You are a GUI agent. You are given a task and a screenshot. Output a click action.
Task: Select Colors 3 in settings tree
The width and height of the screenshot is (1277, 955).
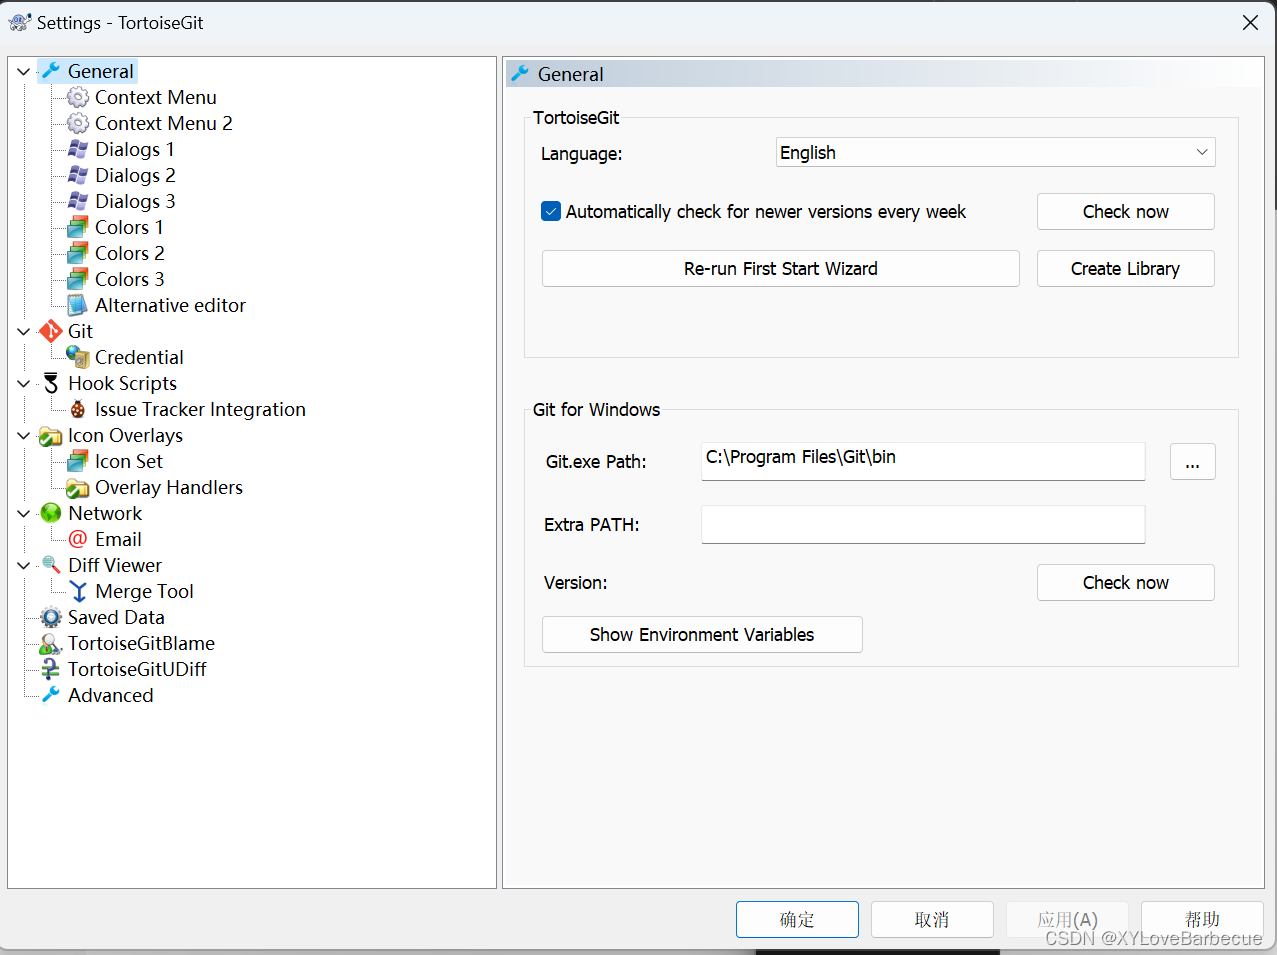[x=130, y=279]
